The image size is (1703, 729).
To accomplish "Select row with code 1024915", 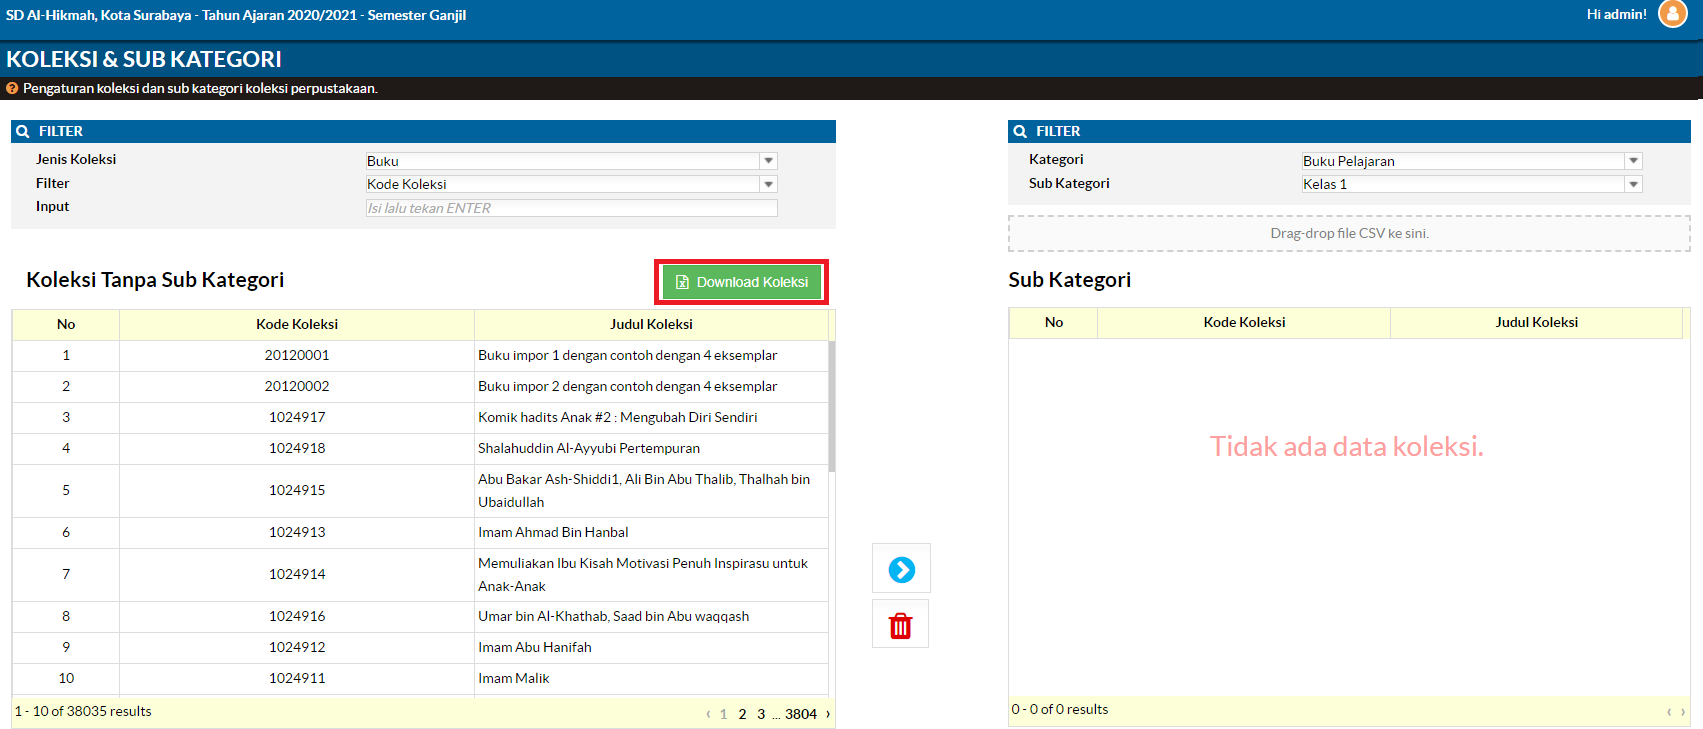I will (420, 490).
